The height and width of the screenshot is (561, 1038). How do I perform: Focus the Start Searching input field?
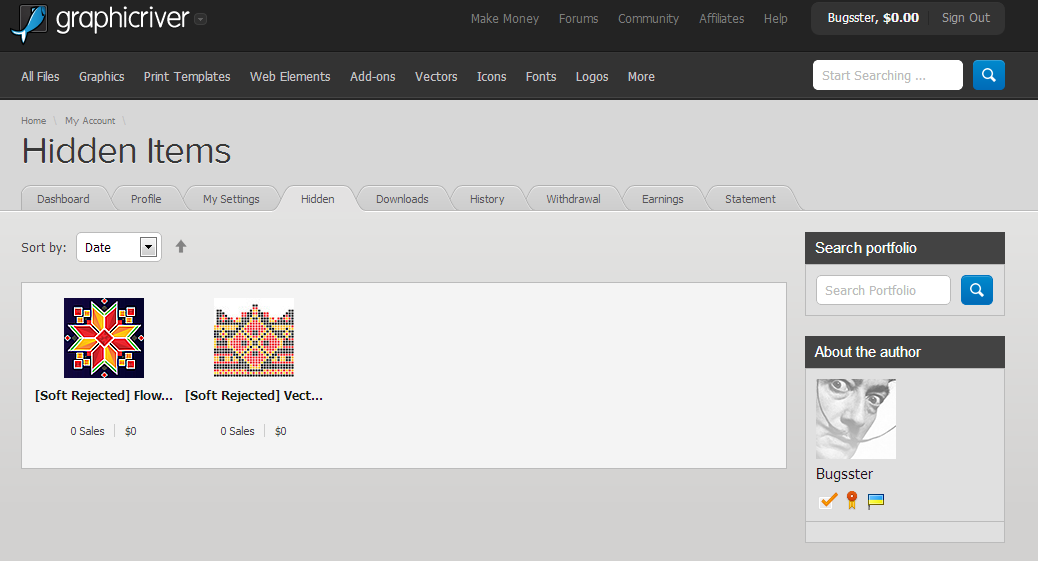[887, 75]
